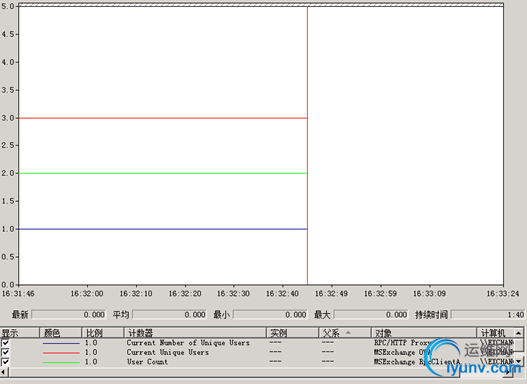Click the 最新 value field
Screen dimensions: 527x384
click(69, 315)
